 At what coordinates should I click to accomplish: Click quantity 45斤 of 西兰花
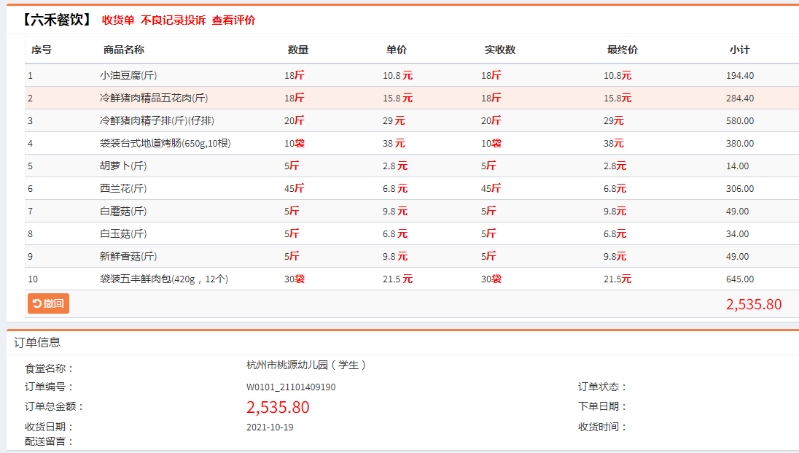point(294,189)
